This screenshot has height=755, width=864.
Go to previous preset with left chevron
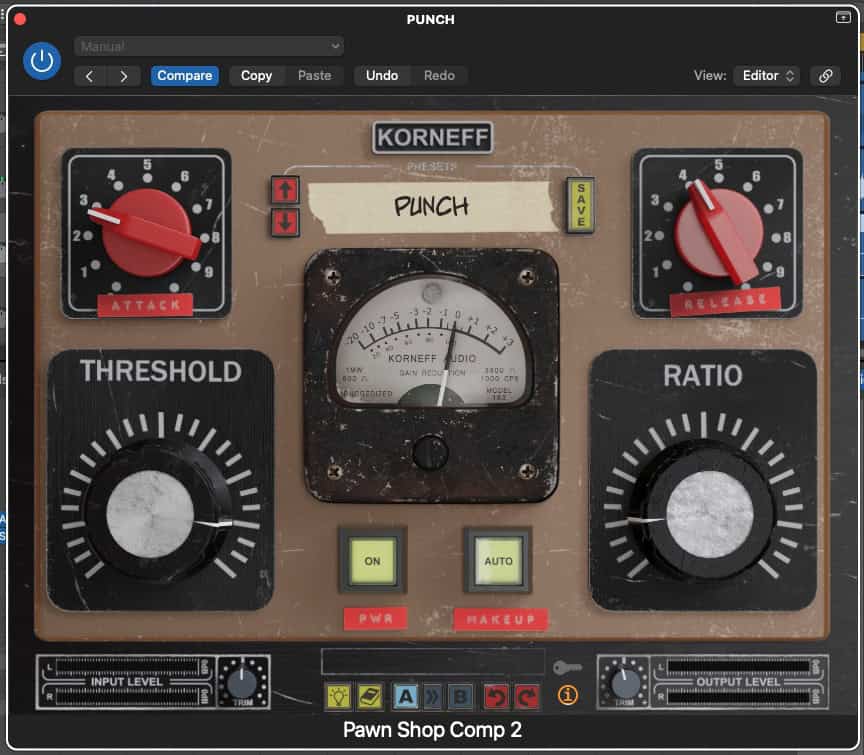[90, 76]
